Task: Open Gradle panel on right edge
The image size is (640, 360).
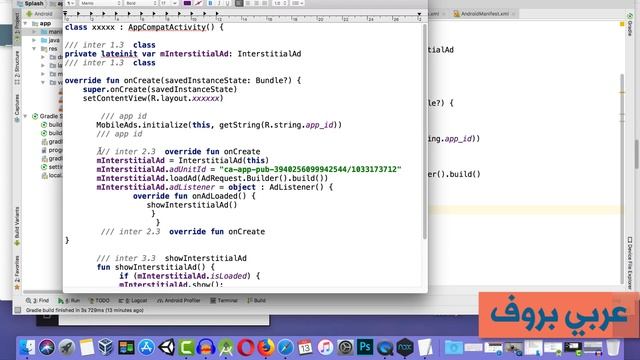Action: click(x=630, y=24)
